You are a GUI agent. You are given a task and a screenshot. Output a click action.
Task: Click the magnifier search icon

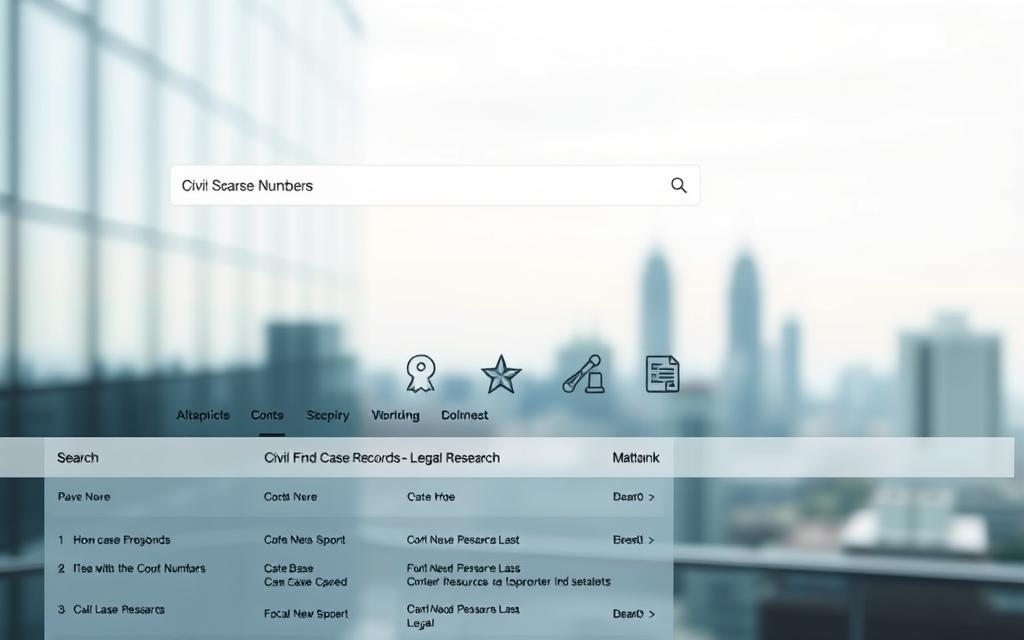679,185
